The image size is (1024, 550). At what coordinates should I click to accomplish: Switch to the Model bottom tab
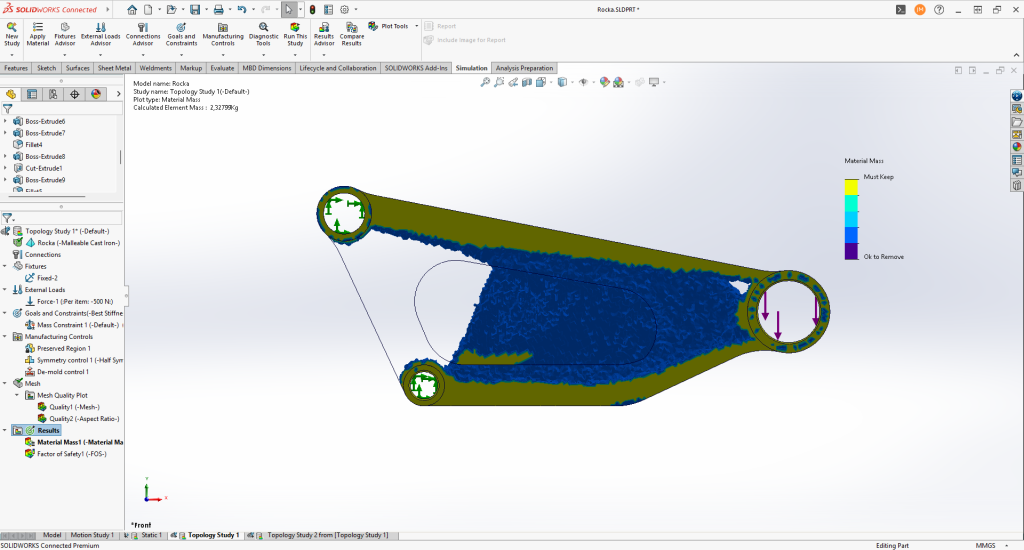click(52, 535)
